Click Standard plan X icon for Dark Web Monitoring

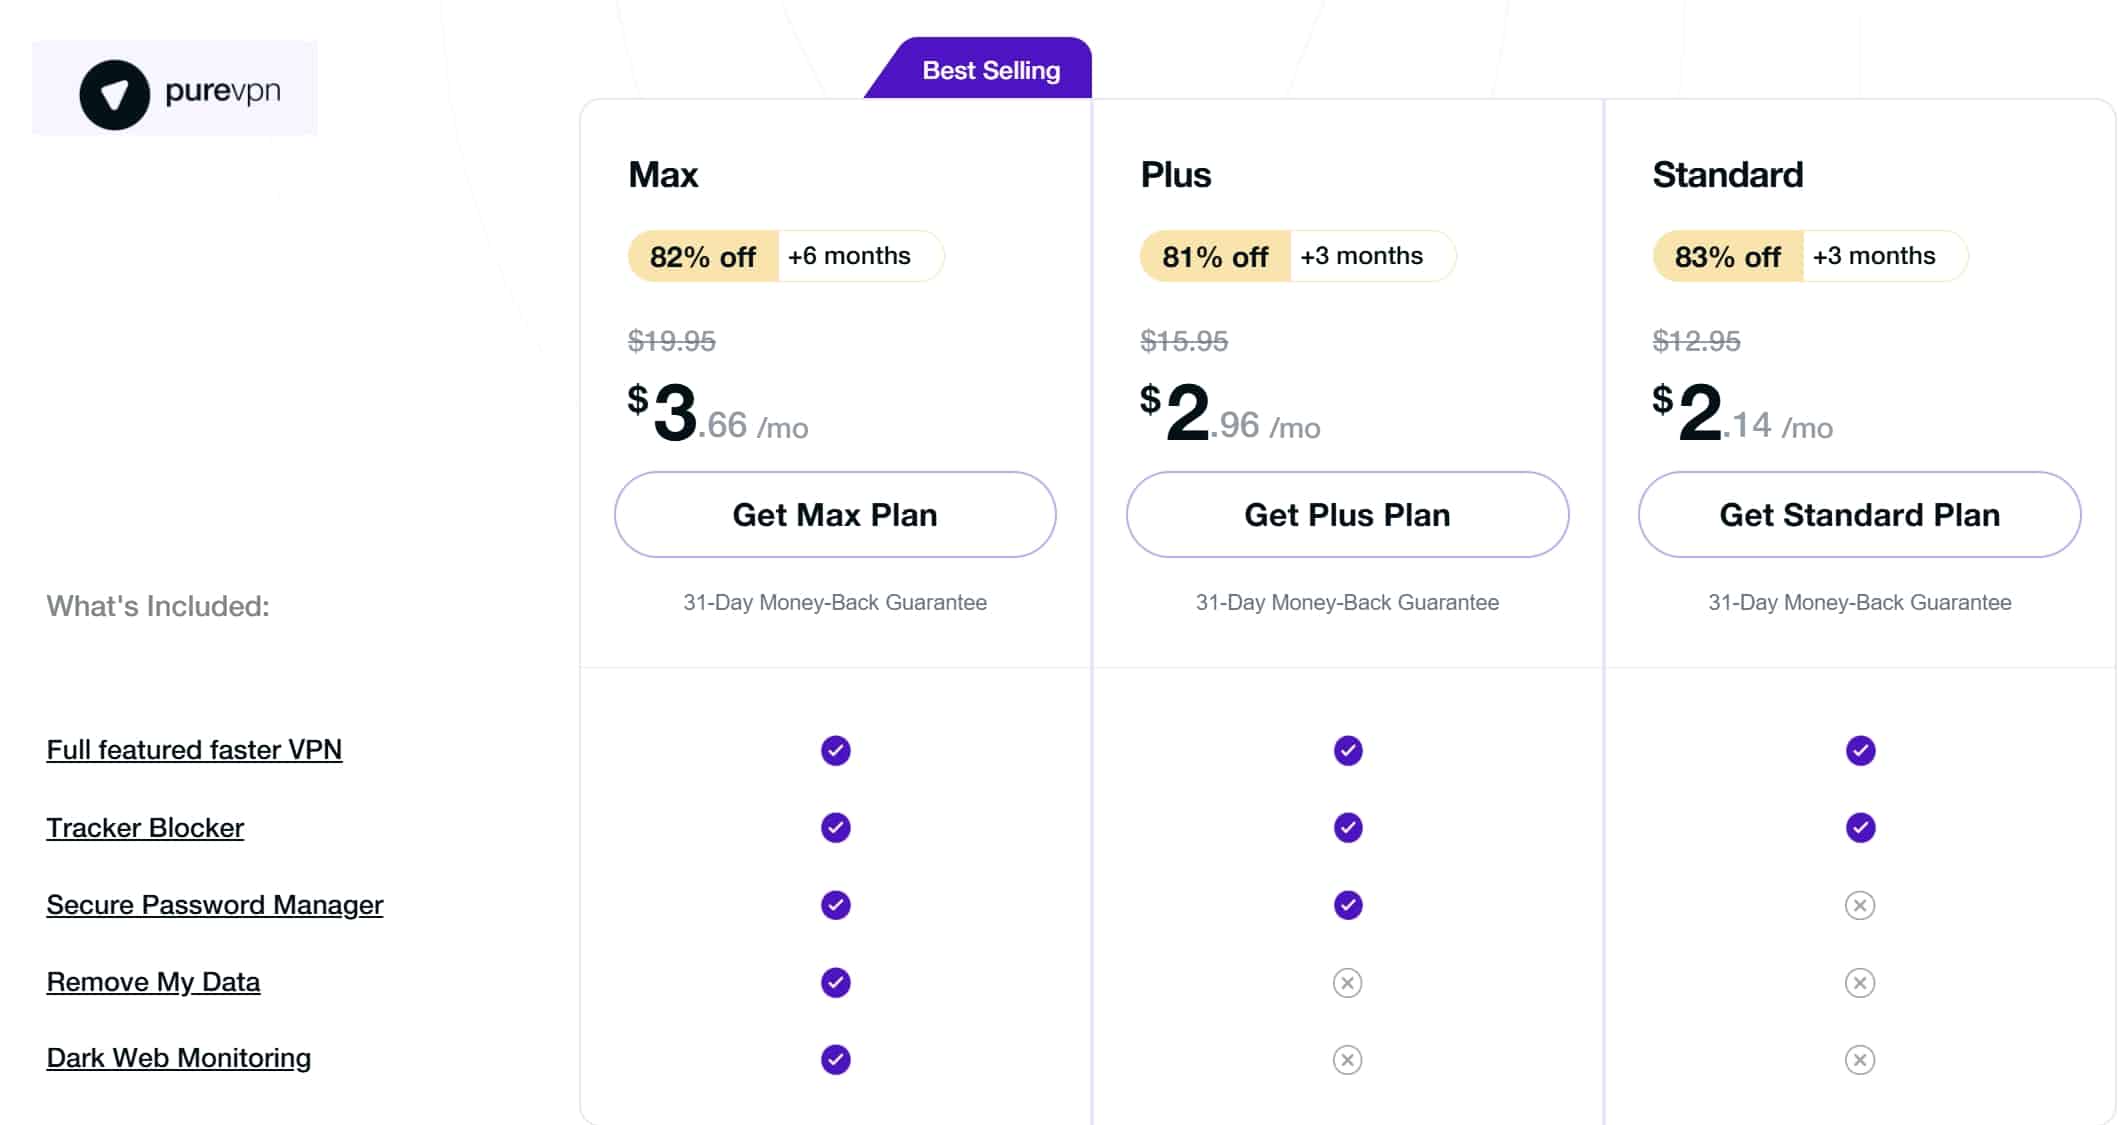coord(1860,1059)
